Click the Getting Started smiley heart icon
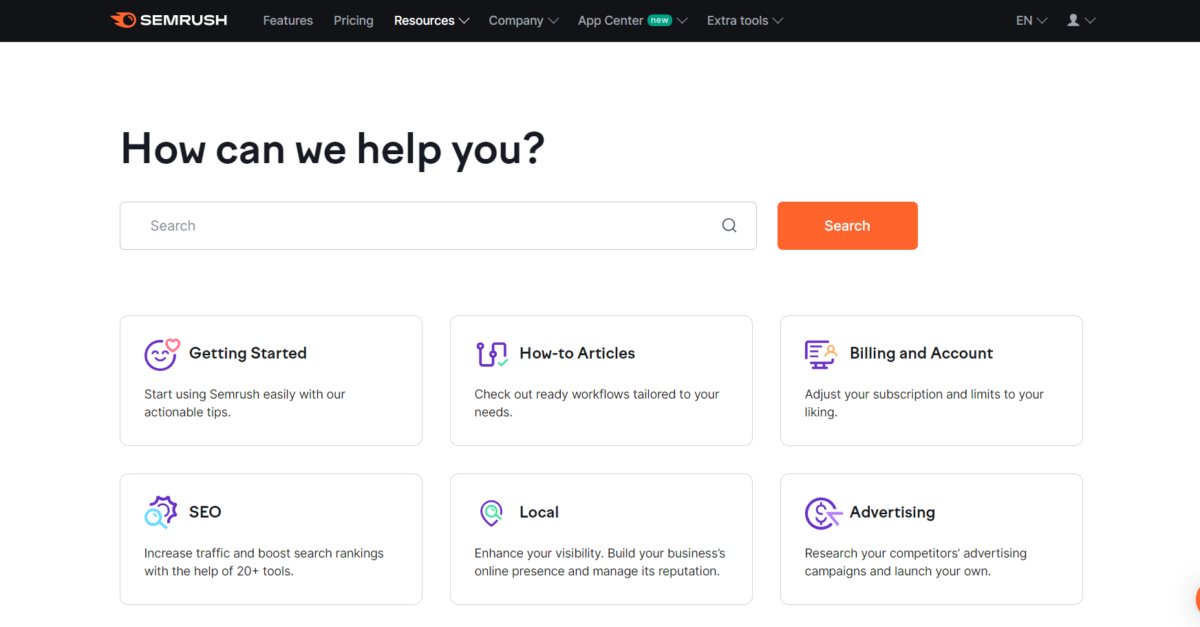 click(161, 354)
